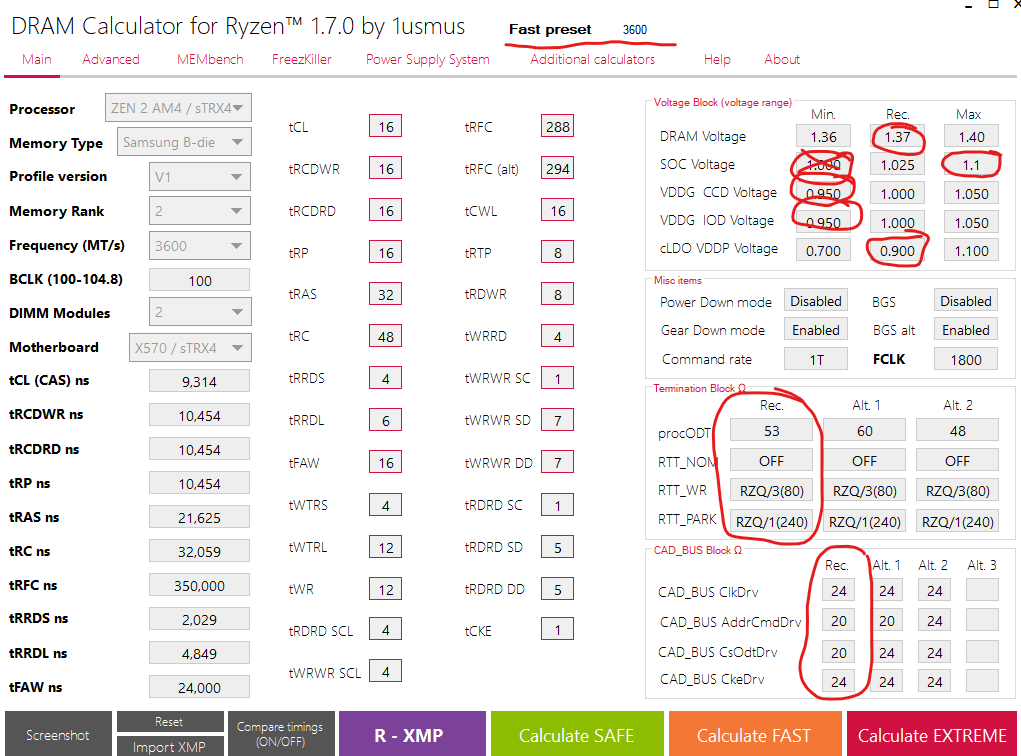The image size is (1021, 756).
Task: Click the tRRDL value 6
Action: [385, 421]
